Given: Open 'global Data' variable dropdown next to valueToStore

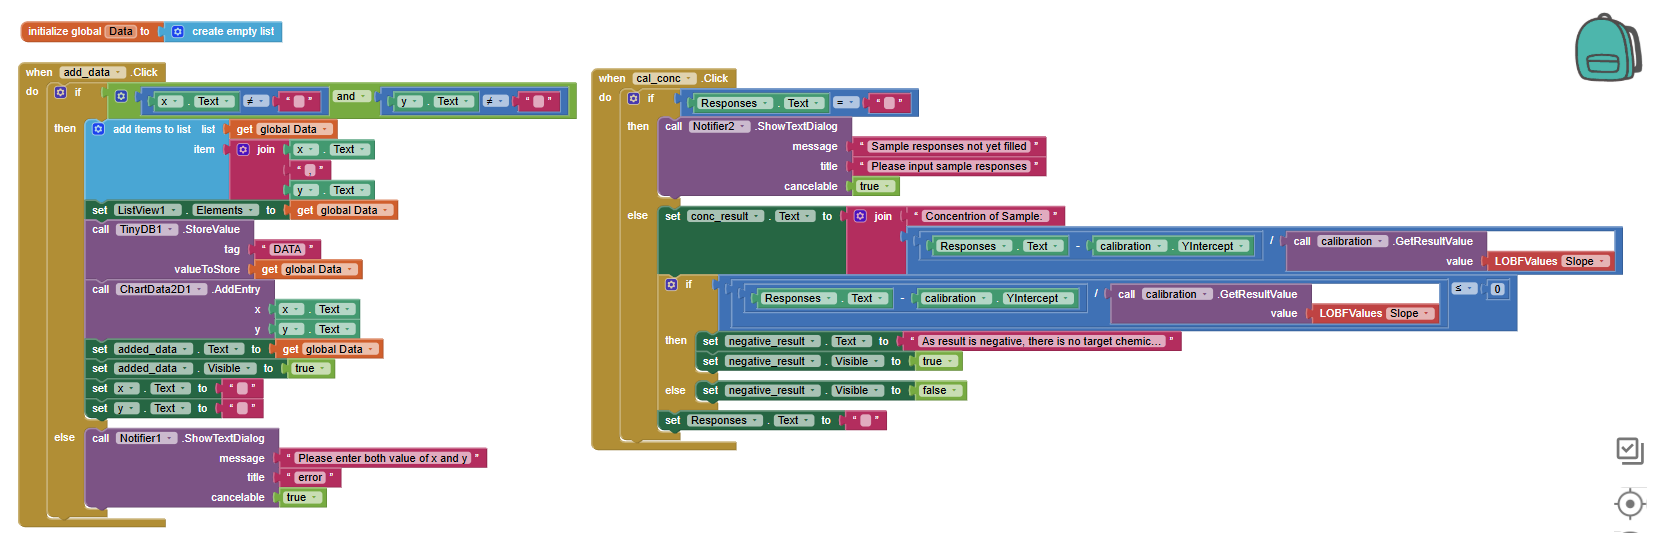Looking at the screenshot, I should pos(320,269).
